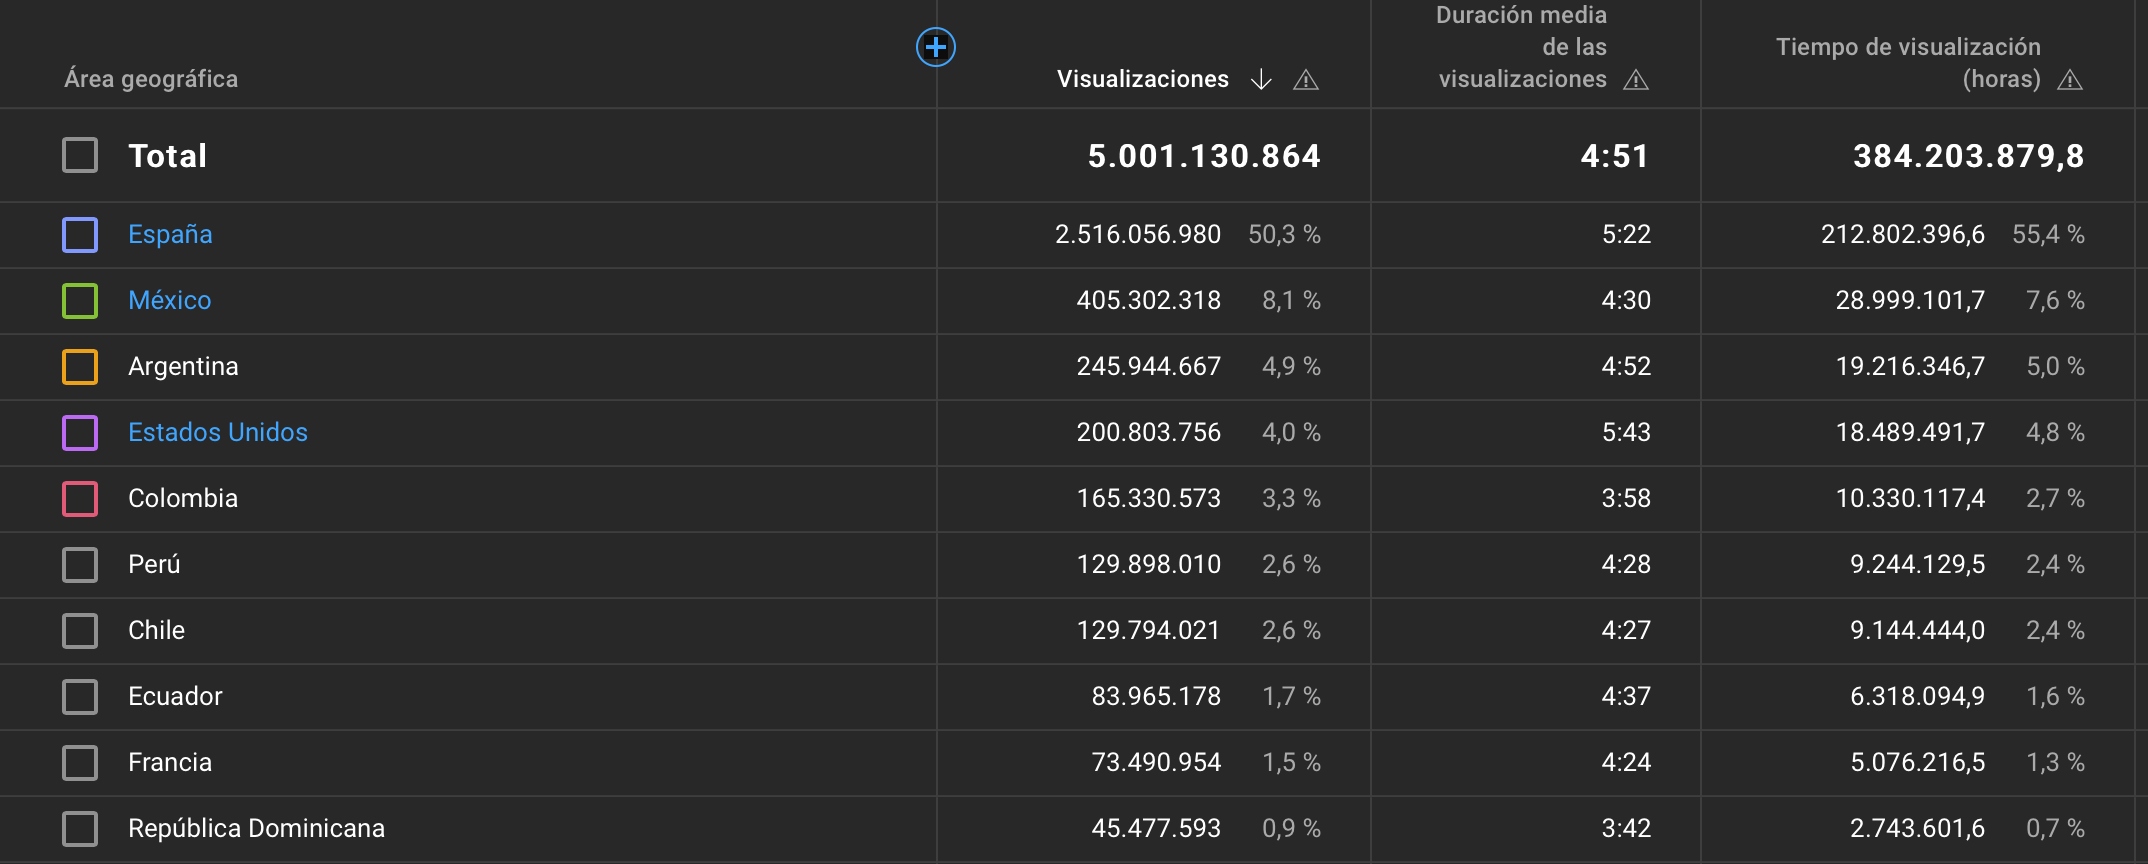
Task: Uncheck the España checkbox
Action: pyautogui.click(x=80, y=235)
